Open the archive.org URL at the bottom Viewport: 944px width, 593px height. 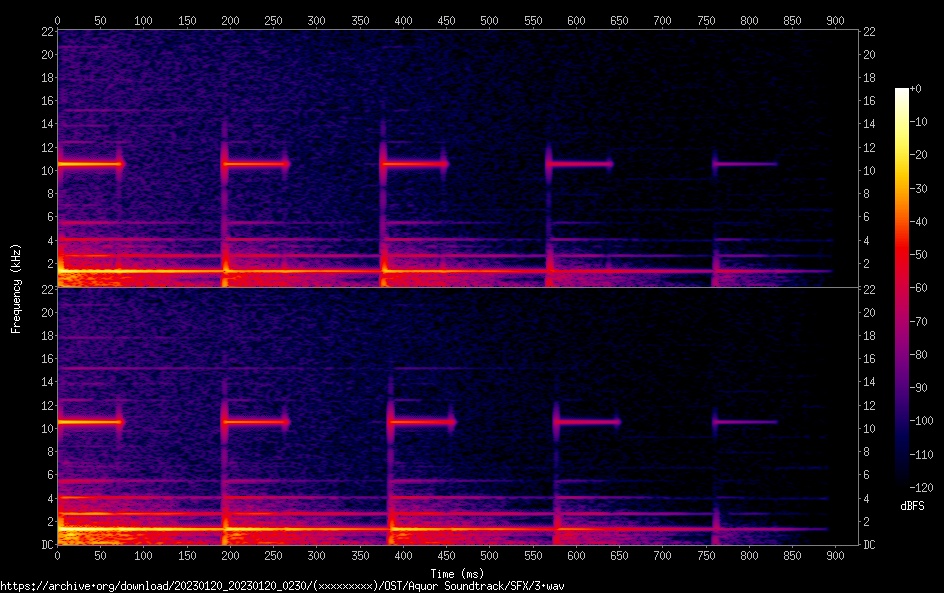[x=289, y=586]
